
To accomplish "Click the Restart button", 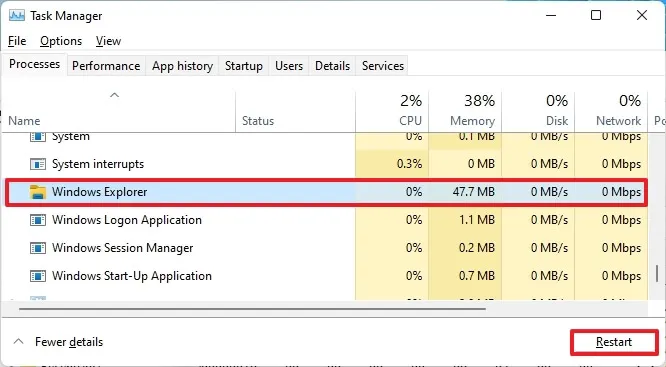I will 614,342.
